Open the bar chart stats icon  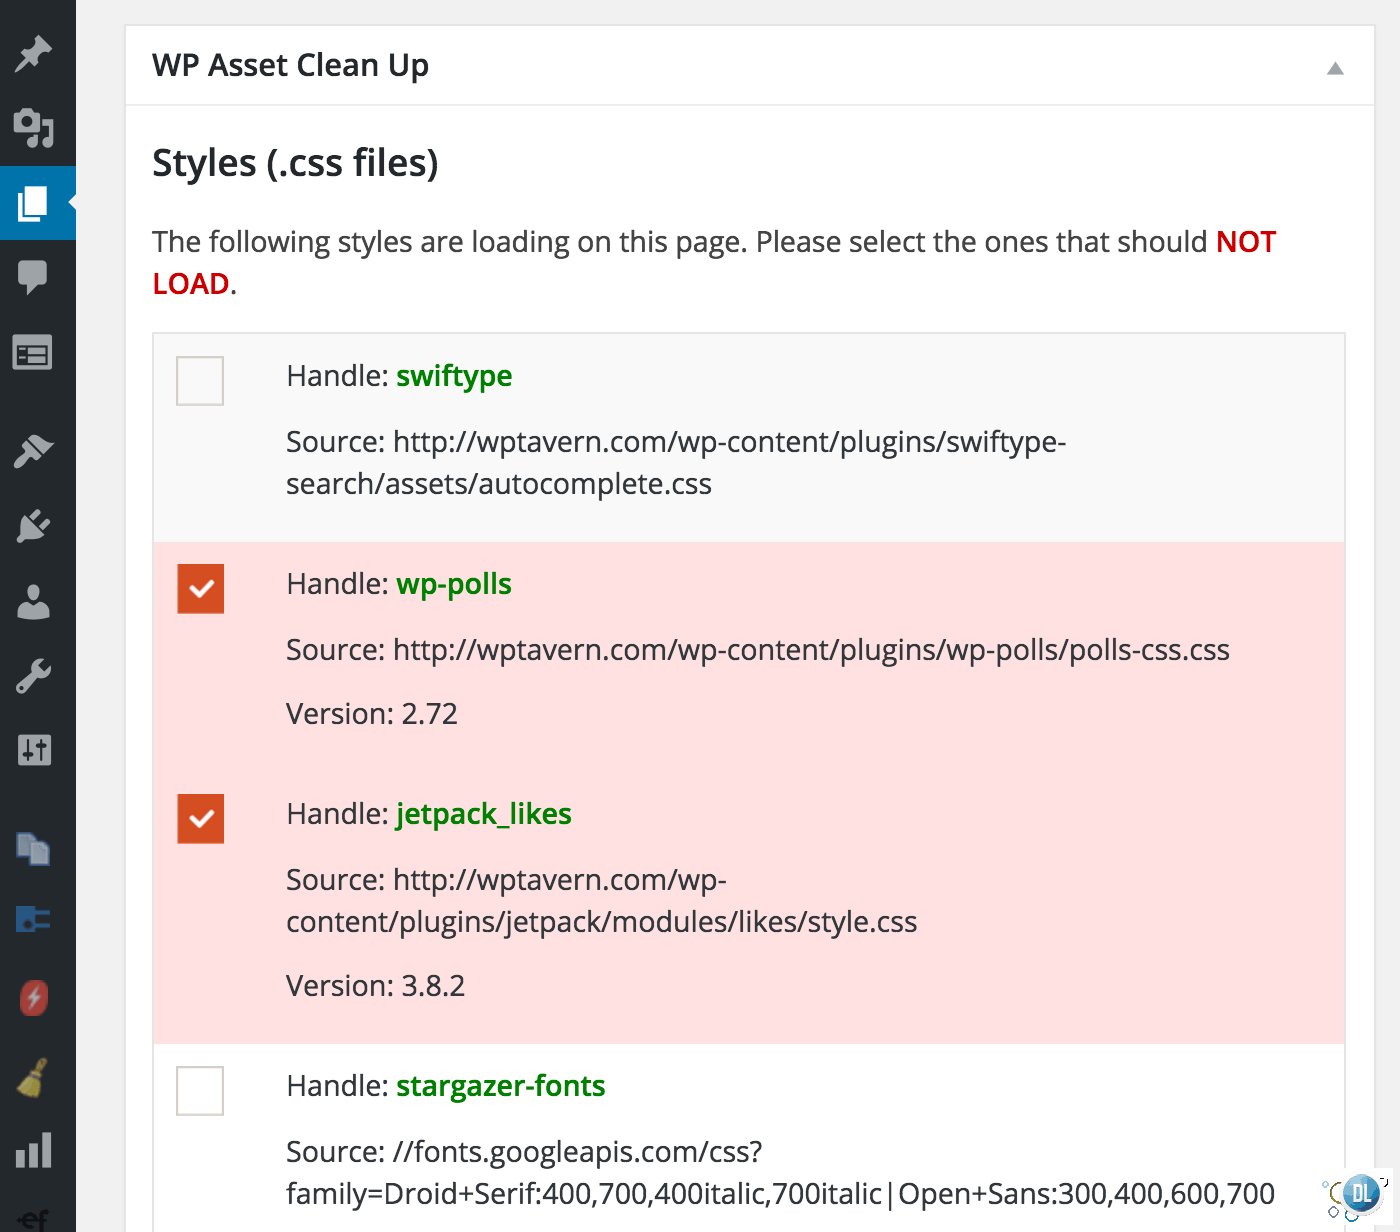(33, 1150)
